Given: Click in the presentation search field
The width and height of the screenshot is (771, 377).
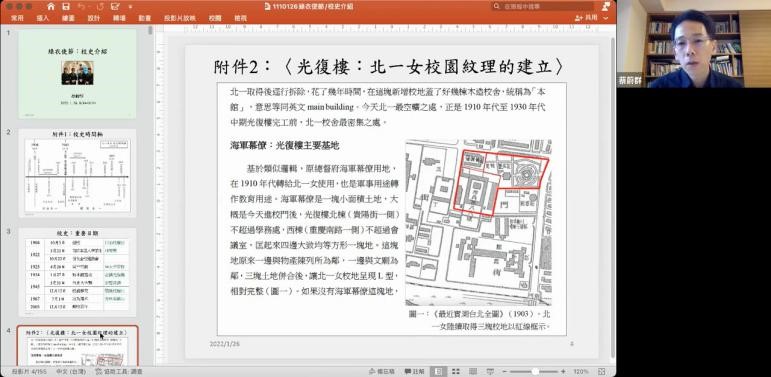Looking at the screenshot, I should [x=543, y=6].
